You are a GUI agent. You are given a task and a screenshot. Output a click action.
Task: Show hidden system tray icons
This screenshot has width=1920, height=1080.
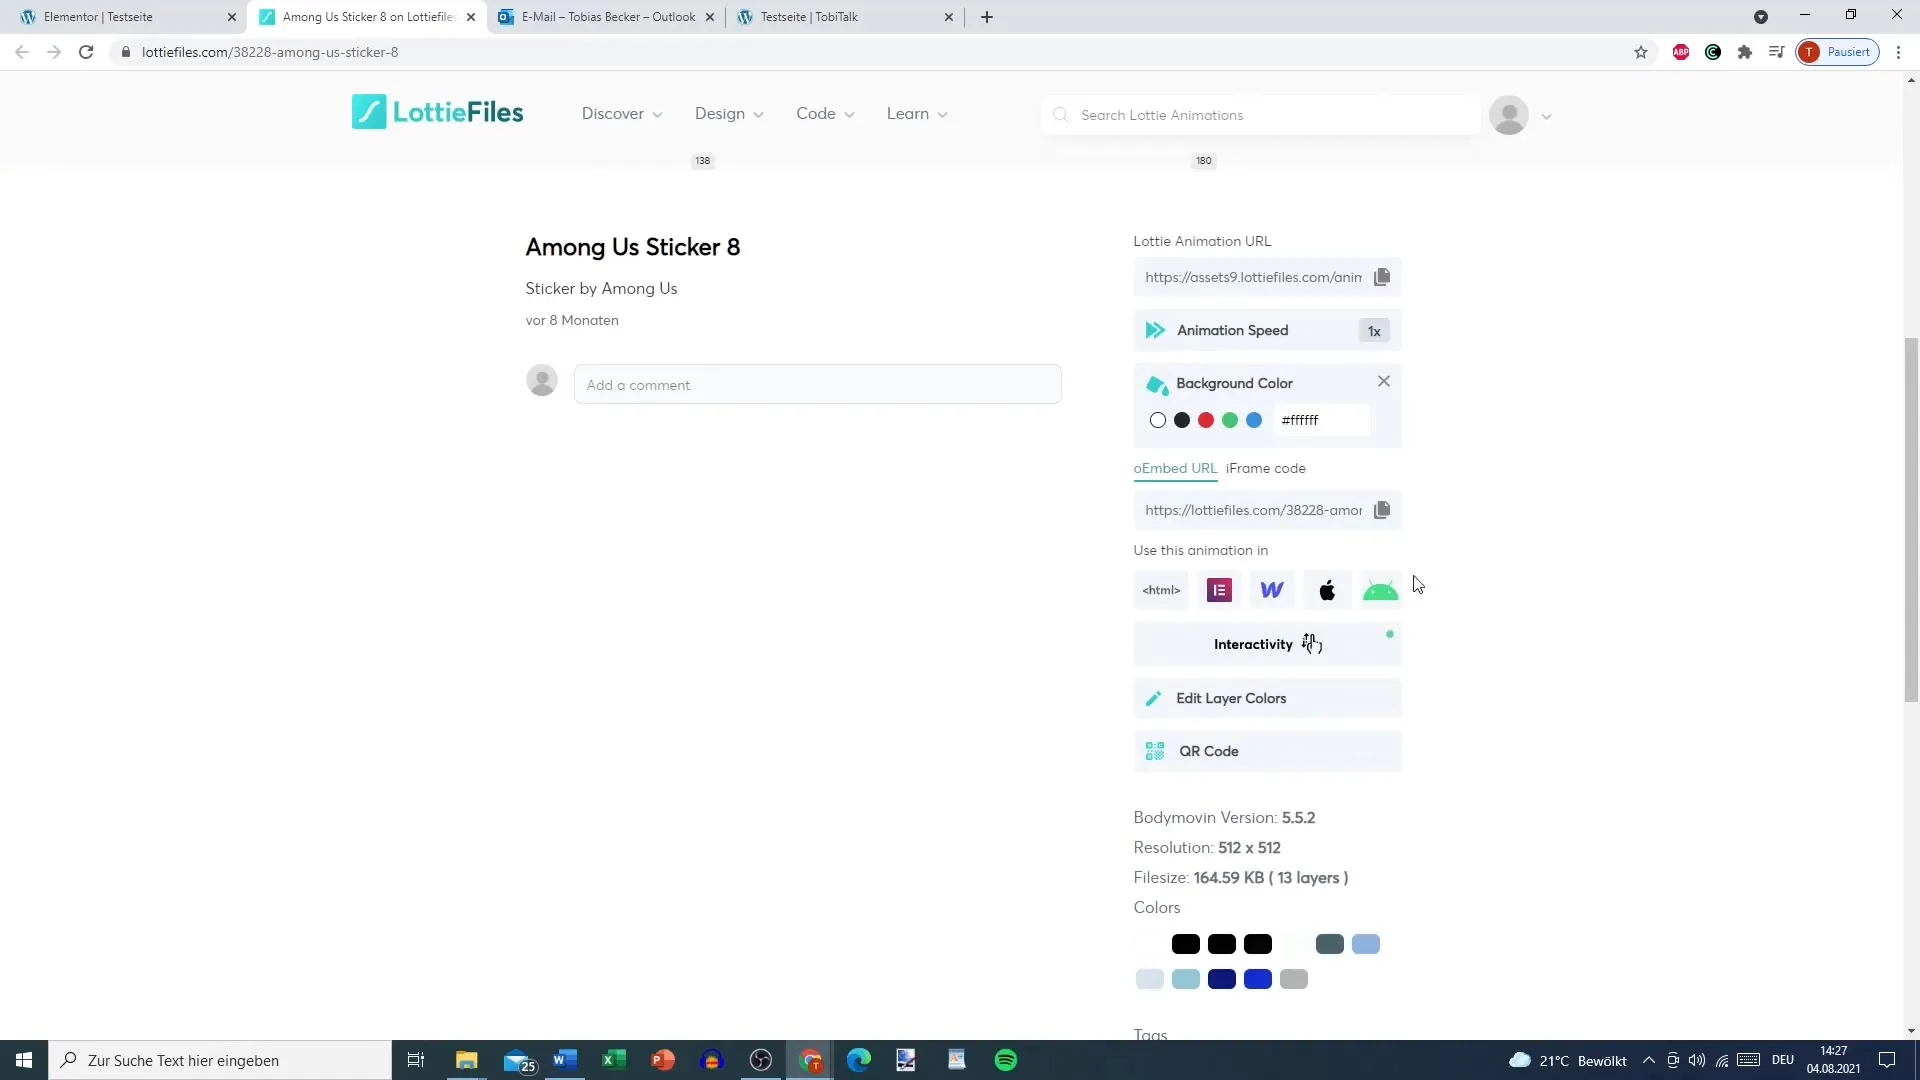(1649, 1060)
